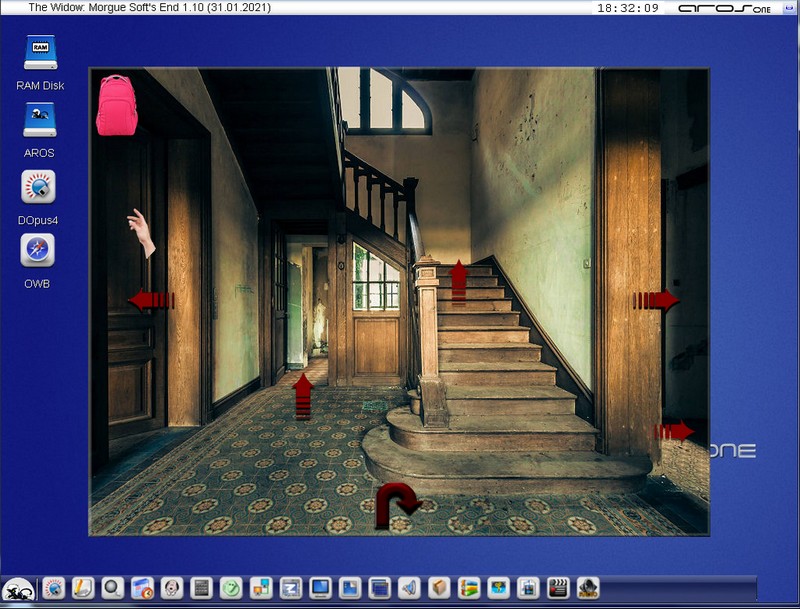Image resolution: width=800 pixels, height=609 pixels.
Task: Click the red arrow pointing up the staircase
Action: (458, 280)
